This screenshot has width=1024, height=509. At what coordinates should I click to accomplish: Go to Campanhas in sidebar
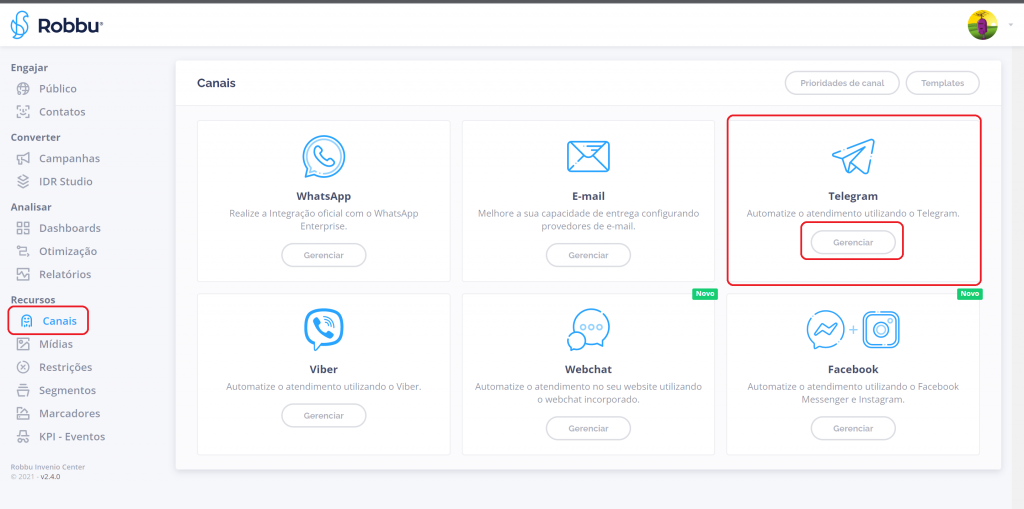(69, 158)
